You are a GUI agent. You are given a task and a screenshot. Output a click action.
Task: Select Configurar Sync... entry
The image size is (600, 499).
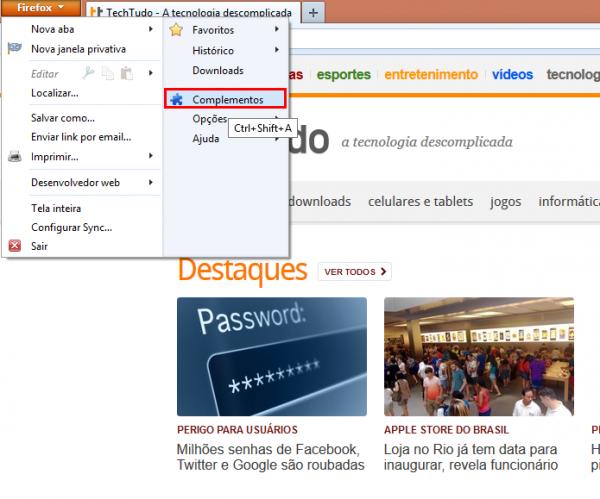tap(72, 228)
